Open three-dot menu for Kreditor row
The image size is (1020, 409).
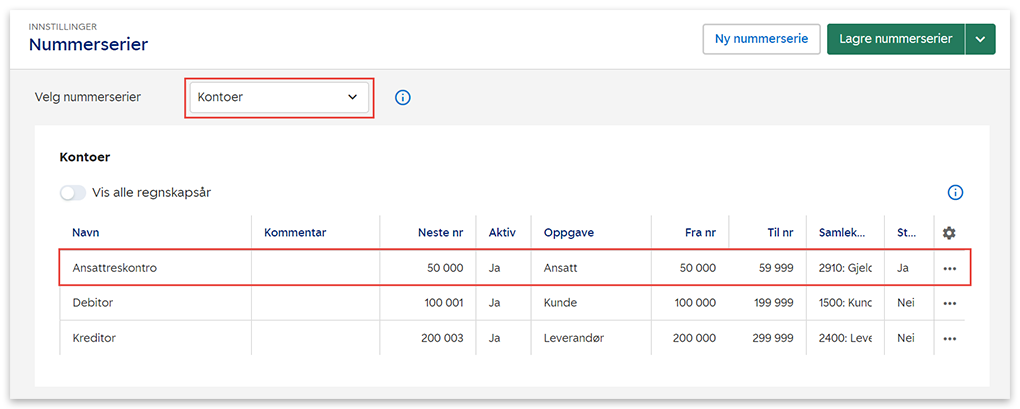pyautogui.click(x=949, y=338)
